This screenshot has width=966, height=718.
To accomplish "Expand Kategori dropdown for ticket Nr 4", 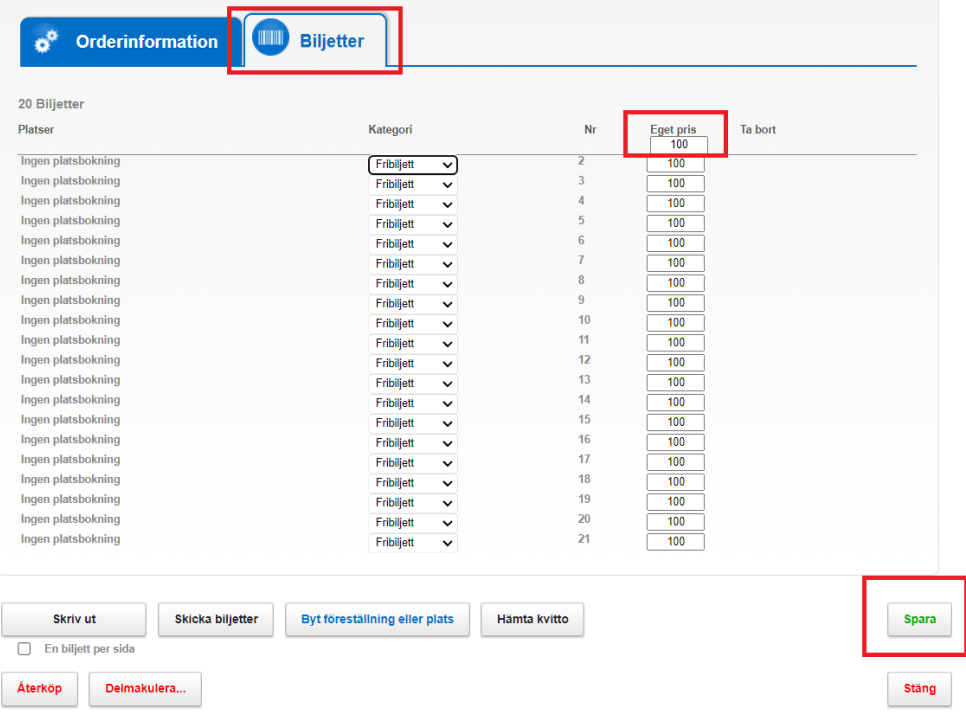I will pyautogui.click(x=413, y=204).
